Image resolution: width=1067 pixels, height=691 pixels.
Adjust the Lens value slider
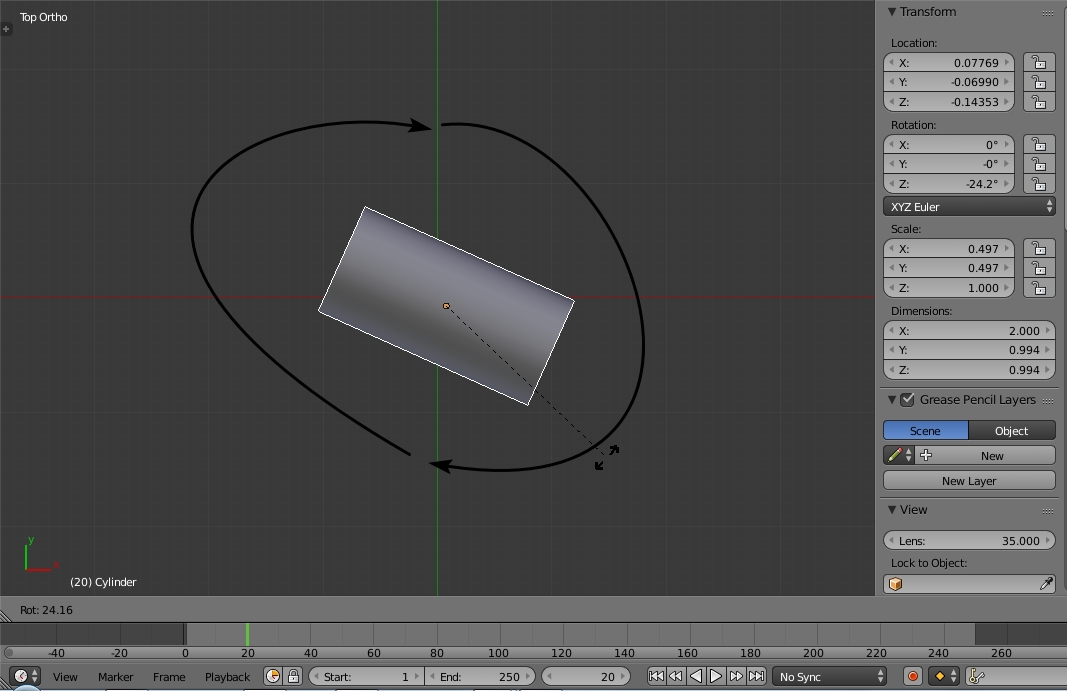tap(968, 540)
